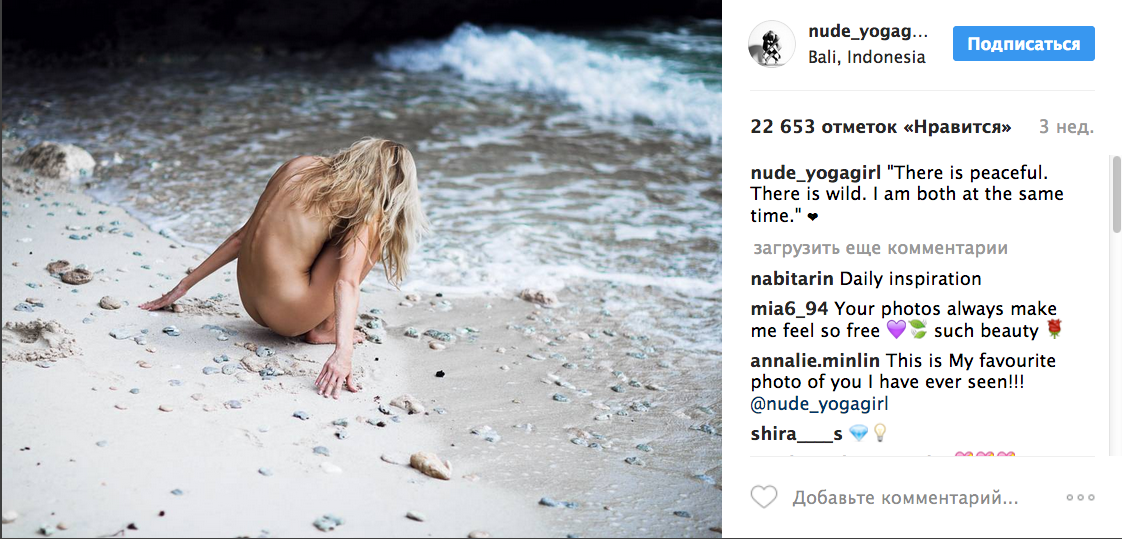Click the @nude_yogagirl mention
The image size is (1122, 539).
point(819,404)
